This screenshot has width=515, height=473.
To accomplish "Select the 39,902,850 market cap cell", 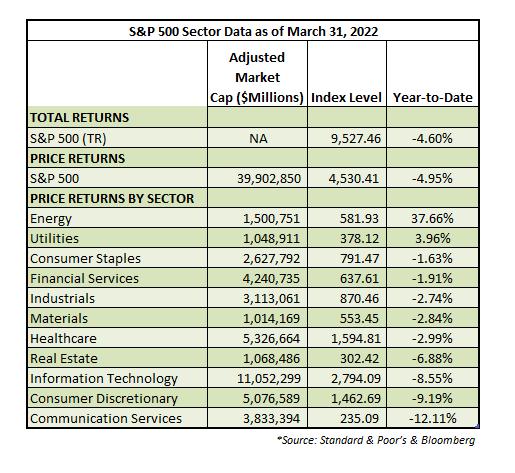I will [269, 178].
